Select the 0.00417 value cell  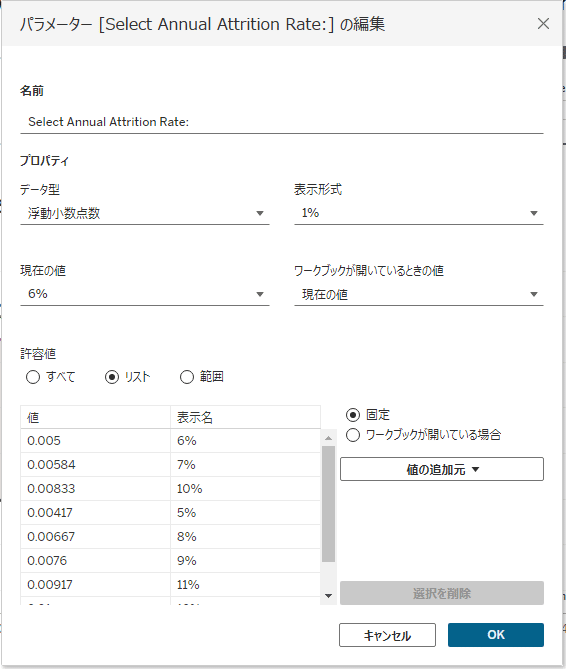coord(96,512)
